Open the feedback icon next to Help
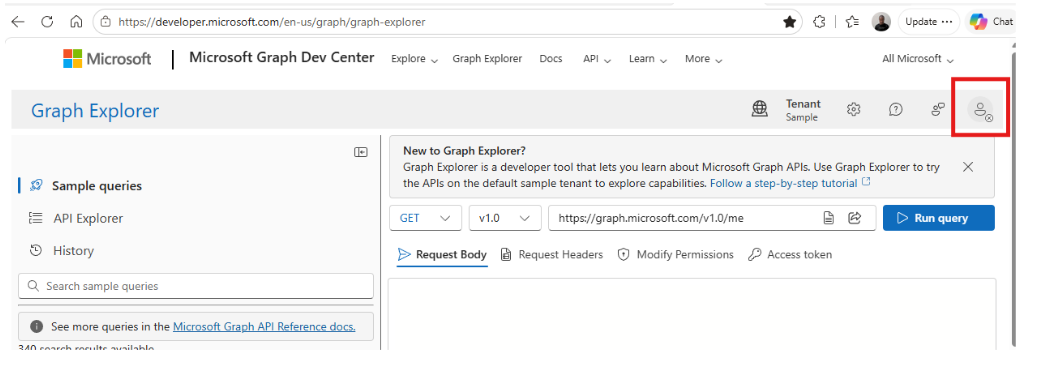This screenshot has width=1048, height=378. point(938,109)
